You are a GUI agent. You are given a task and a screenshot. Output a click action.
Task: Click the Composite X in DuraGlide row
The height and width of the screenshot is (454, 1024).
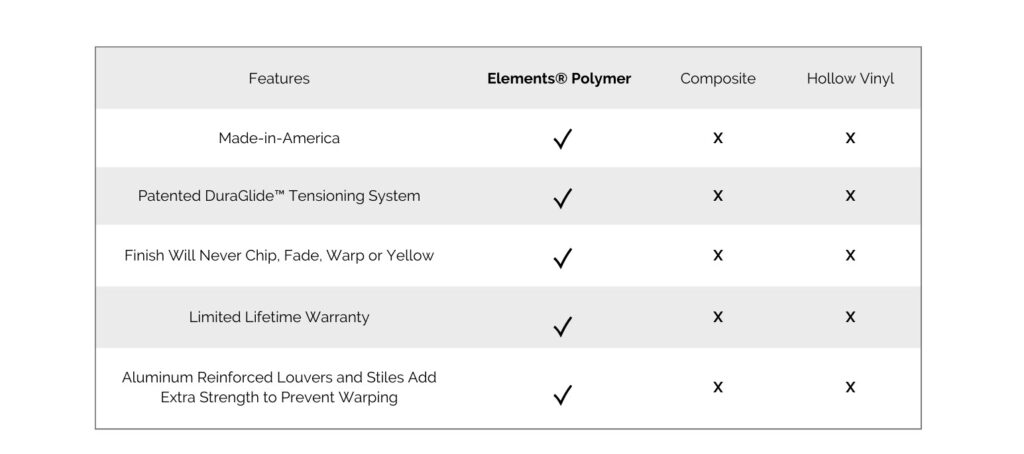718,195
